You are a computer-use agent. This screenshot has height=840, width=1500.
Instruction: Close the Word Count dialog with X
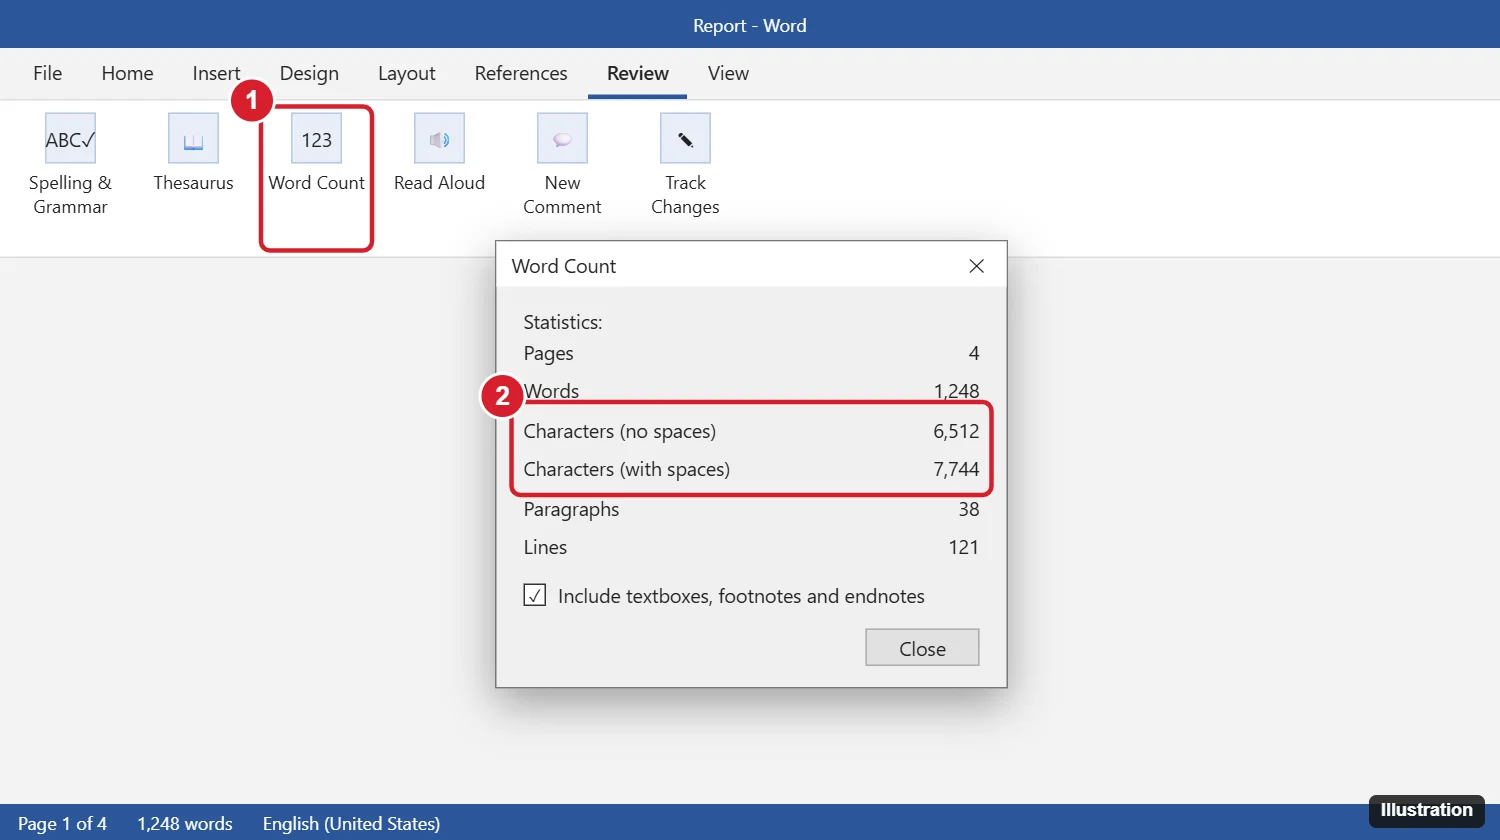pos(977,266)
